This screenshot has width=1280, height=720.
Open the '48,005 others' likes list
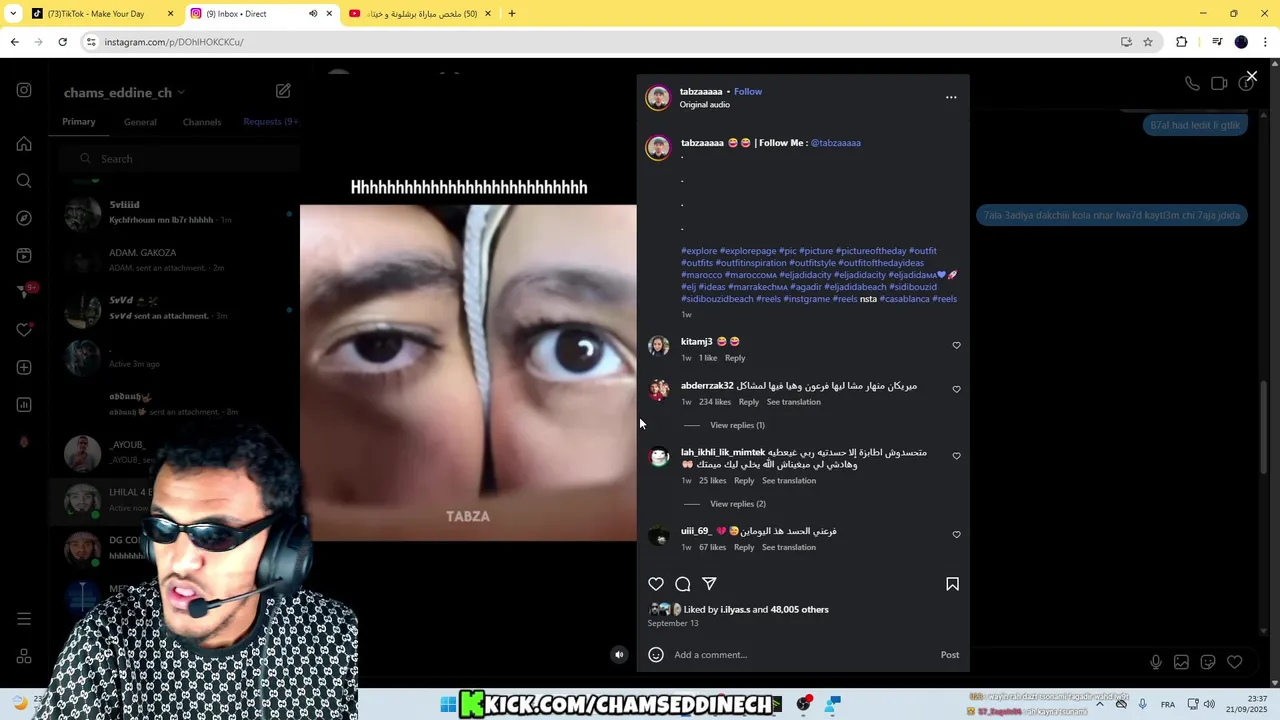pyautogui.click(x=800, y=610)
